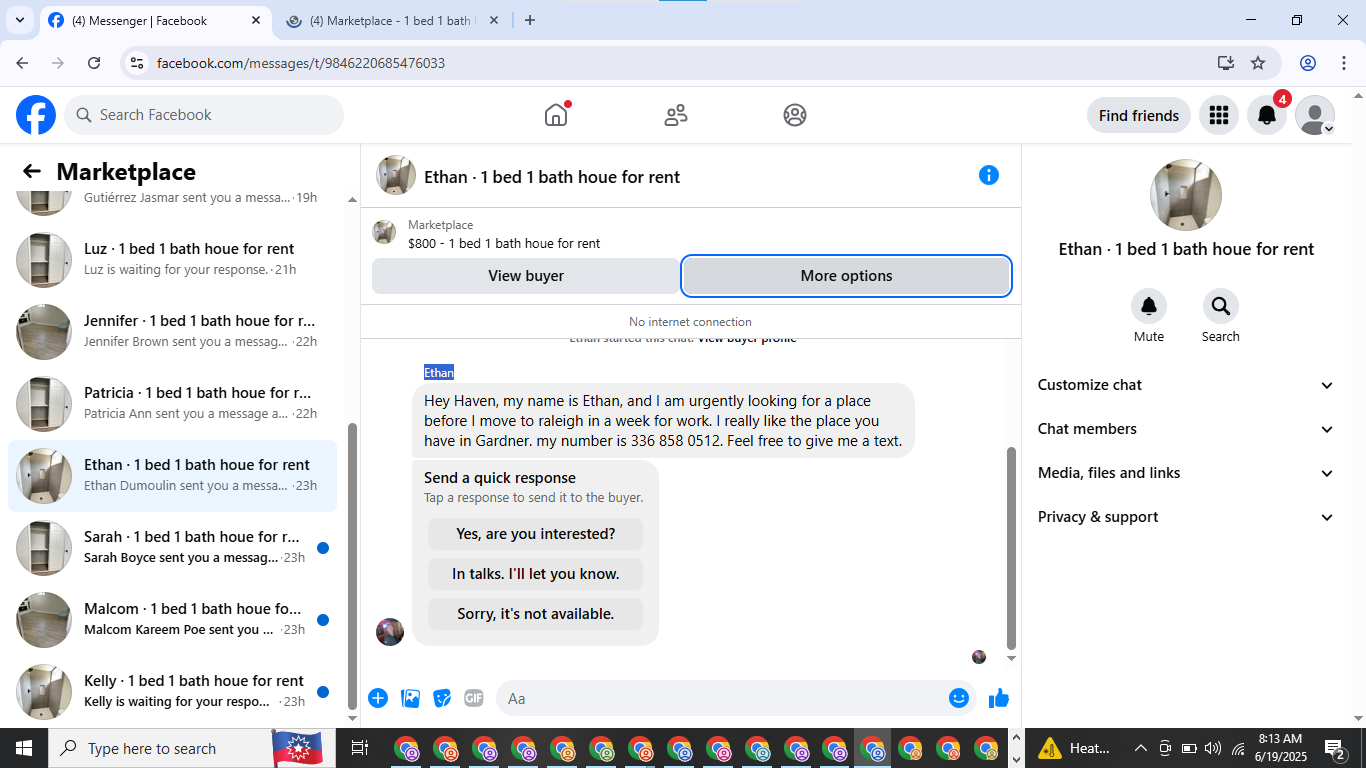Open the GIF picker
Screen dimensions: 1366x768
[474, 698]
